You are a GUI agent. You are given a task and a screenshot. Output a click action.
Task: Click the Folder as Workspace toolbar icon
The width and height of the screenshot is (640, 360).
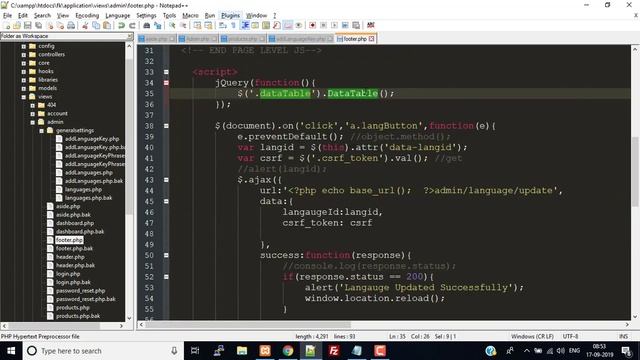click(x=288, y=25)
